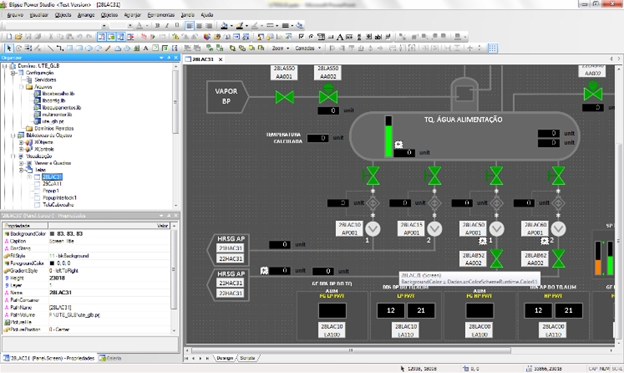Click pump symbol next to 28LAC15 AP001
The height and width of the screenshot is (373, 624).
click(x=435, y=228)
